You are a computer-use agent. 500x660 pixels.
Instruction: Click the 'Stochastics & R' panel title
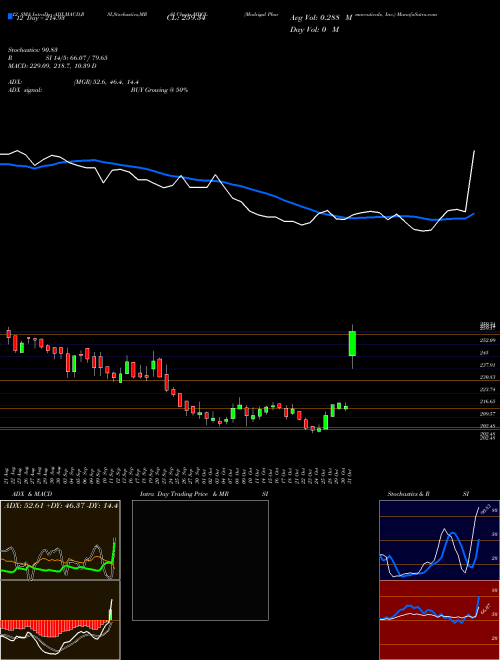[x=409, y=494]
